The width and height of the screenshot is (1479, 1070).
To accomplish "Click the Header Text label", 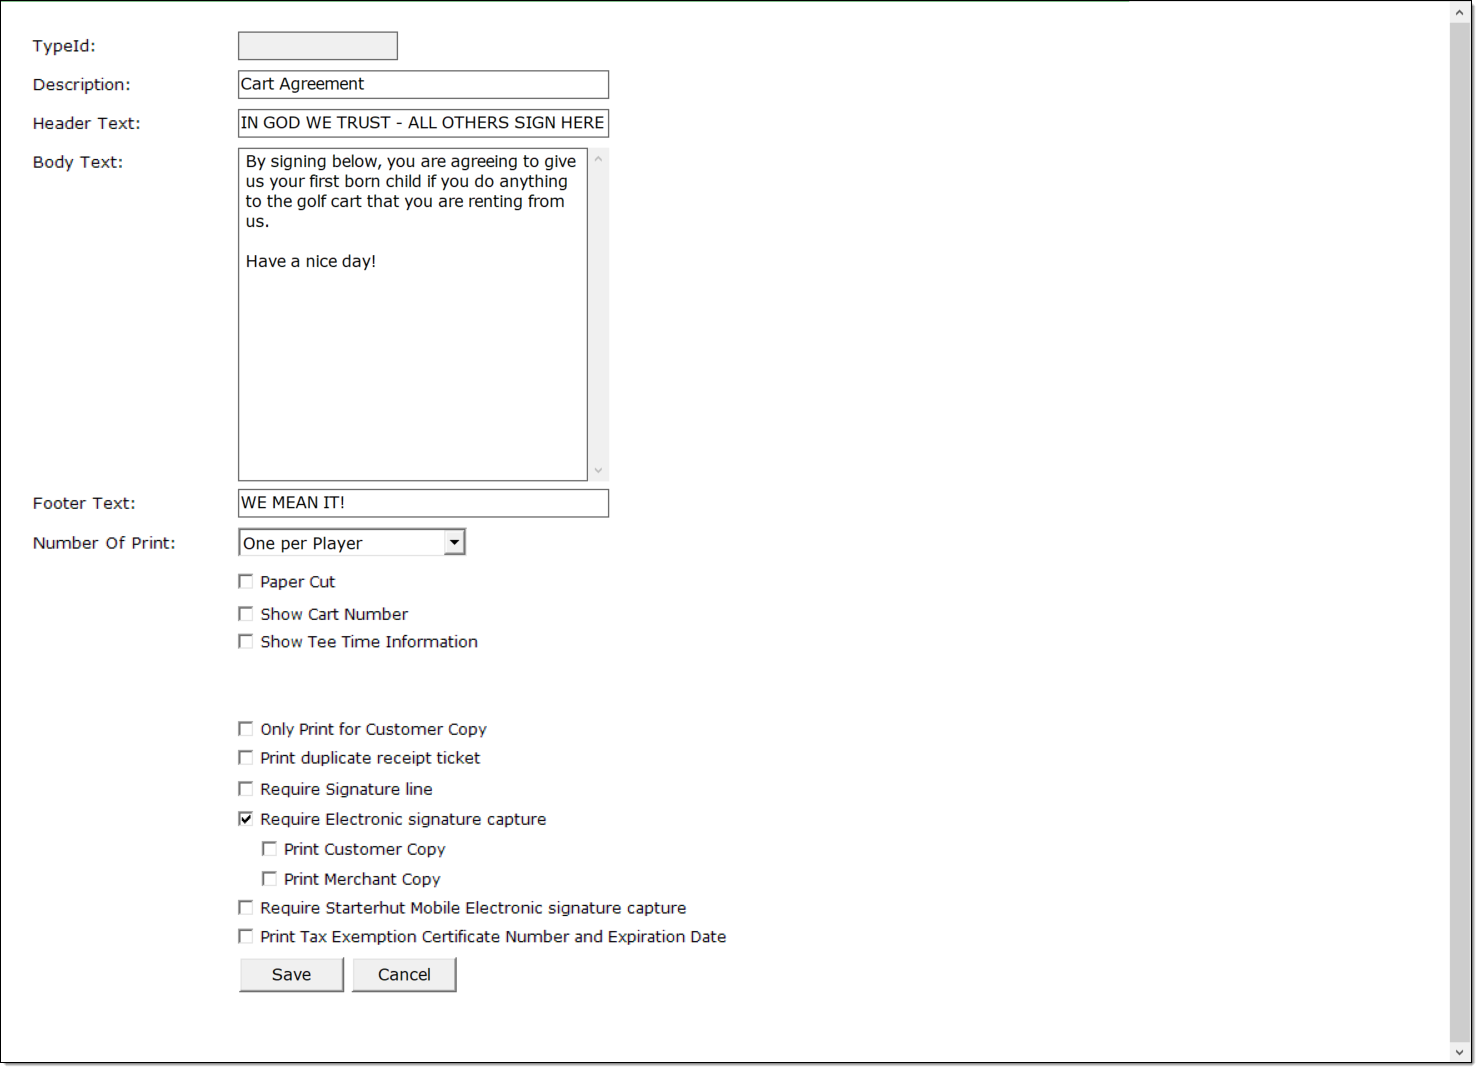I will coord(86,123).
